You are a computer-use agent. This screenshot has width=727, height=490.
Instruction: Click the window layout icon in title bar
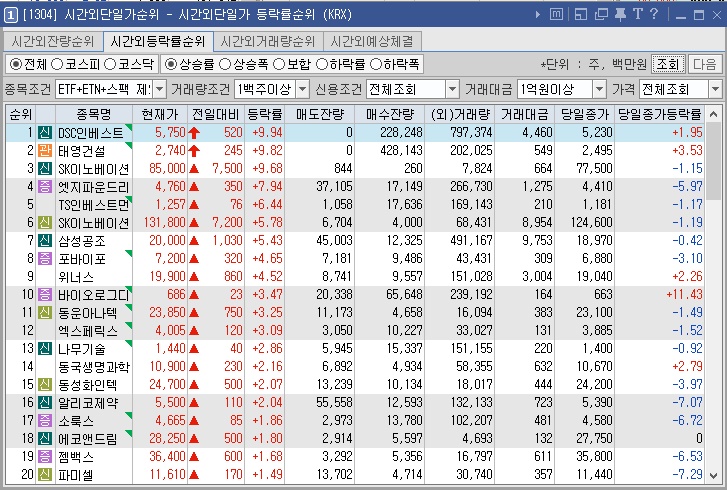(x=580, y=14)
